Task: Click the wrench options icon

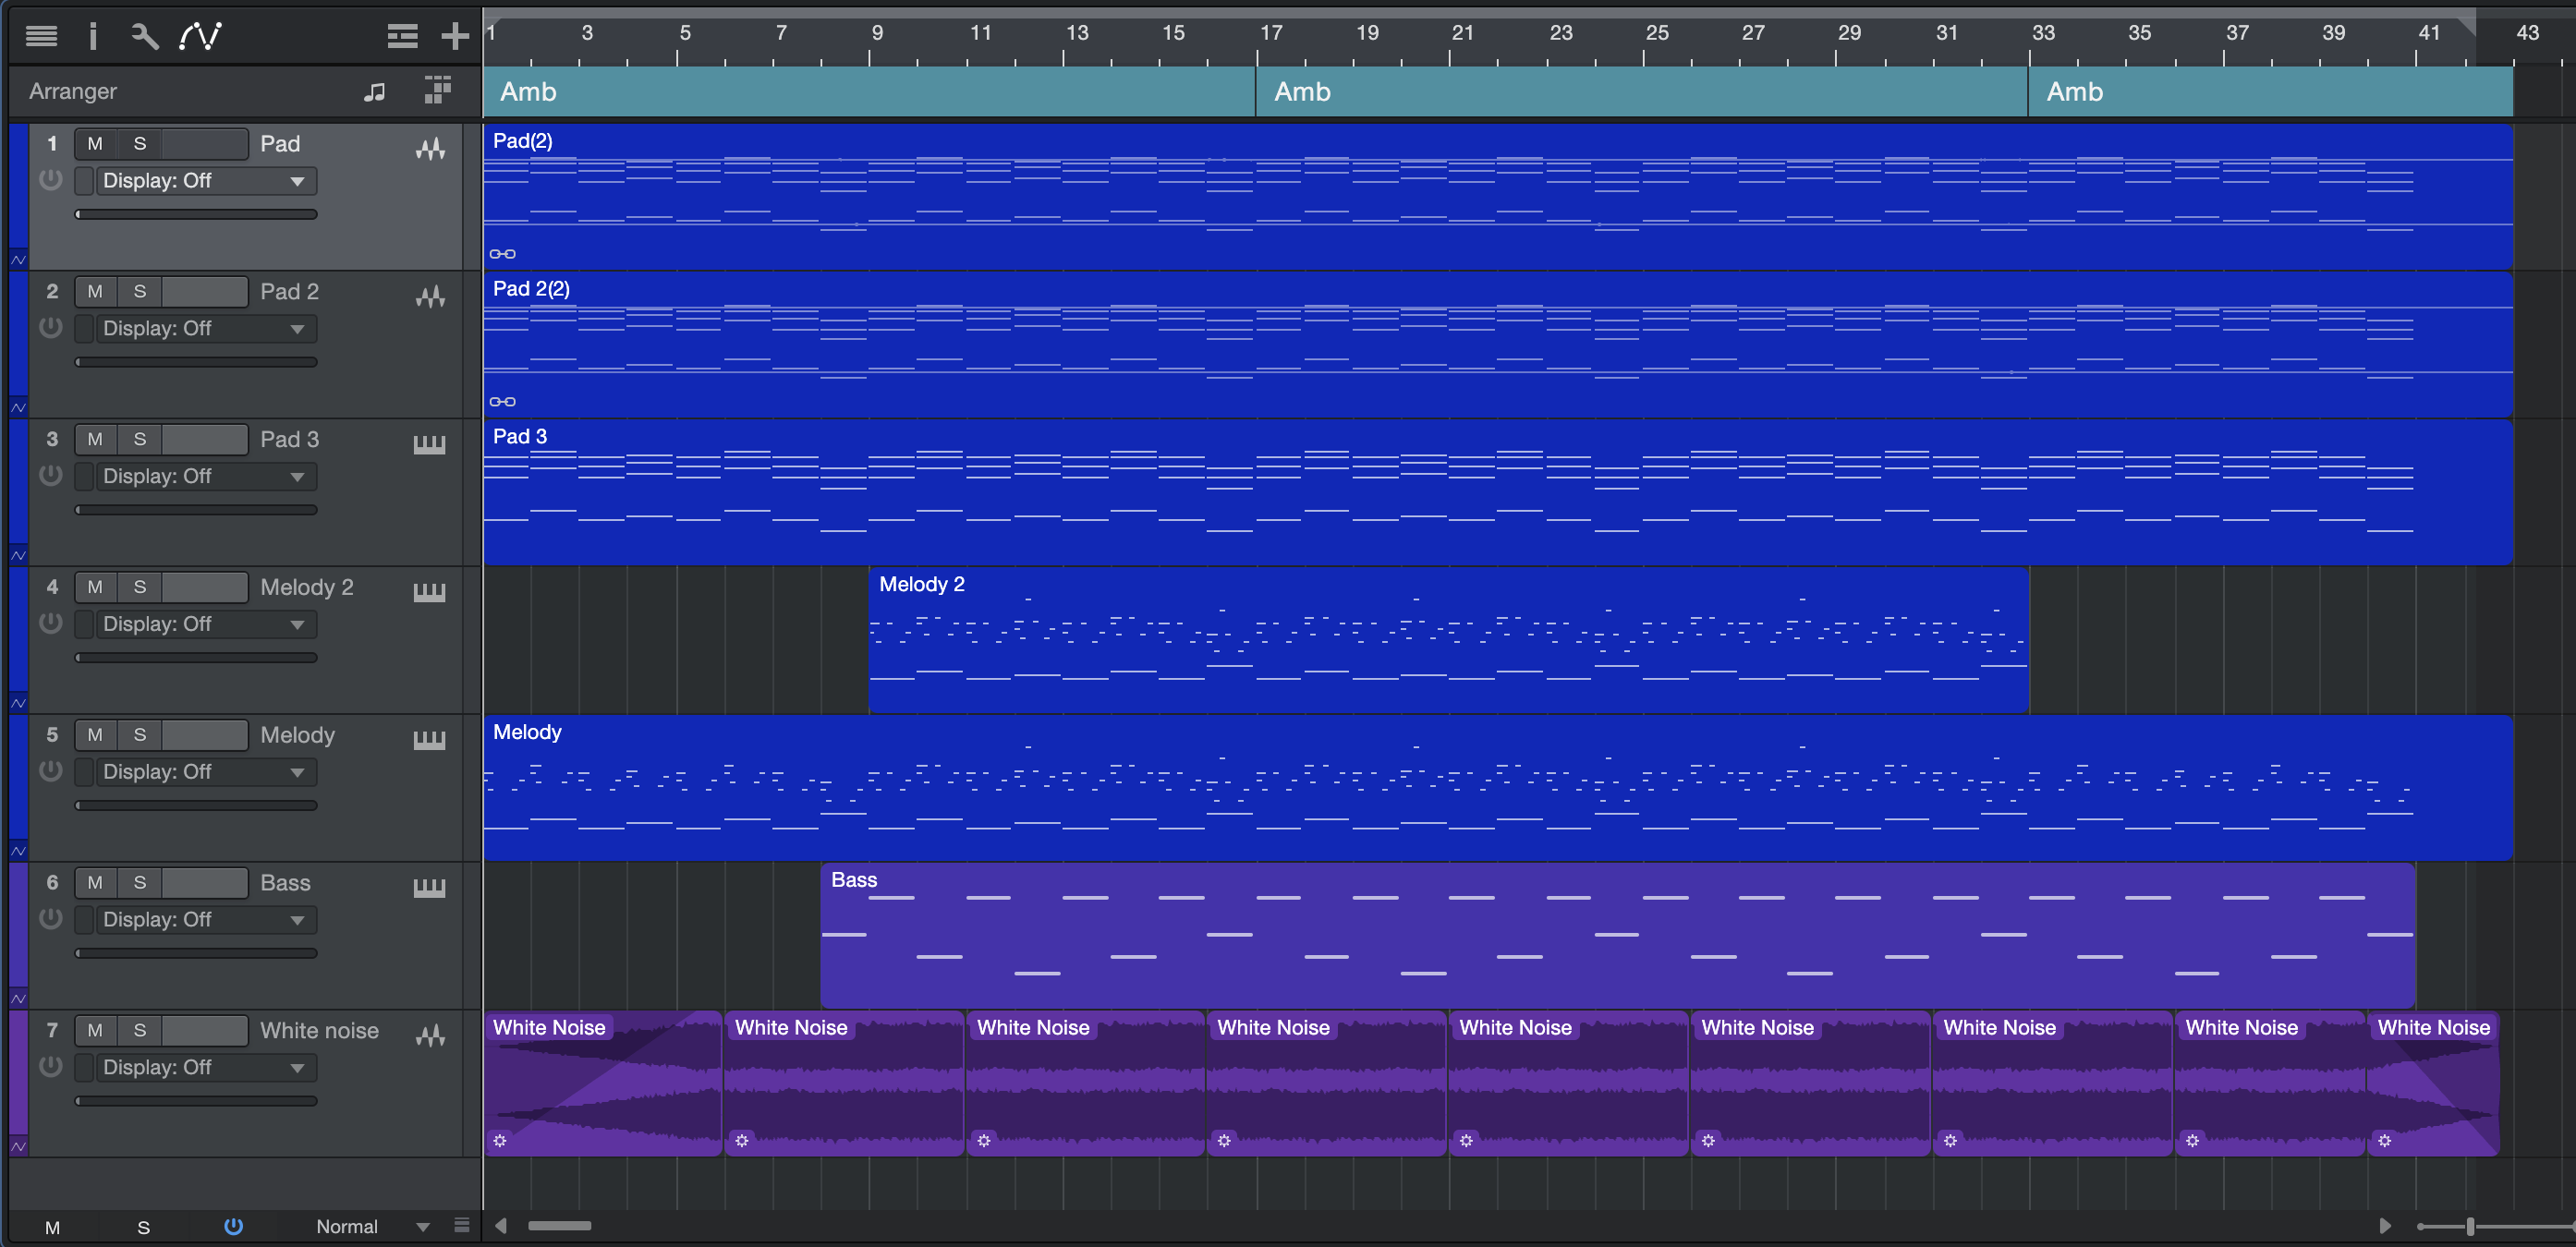Action: (145, 37)
